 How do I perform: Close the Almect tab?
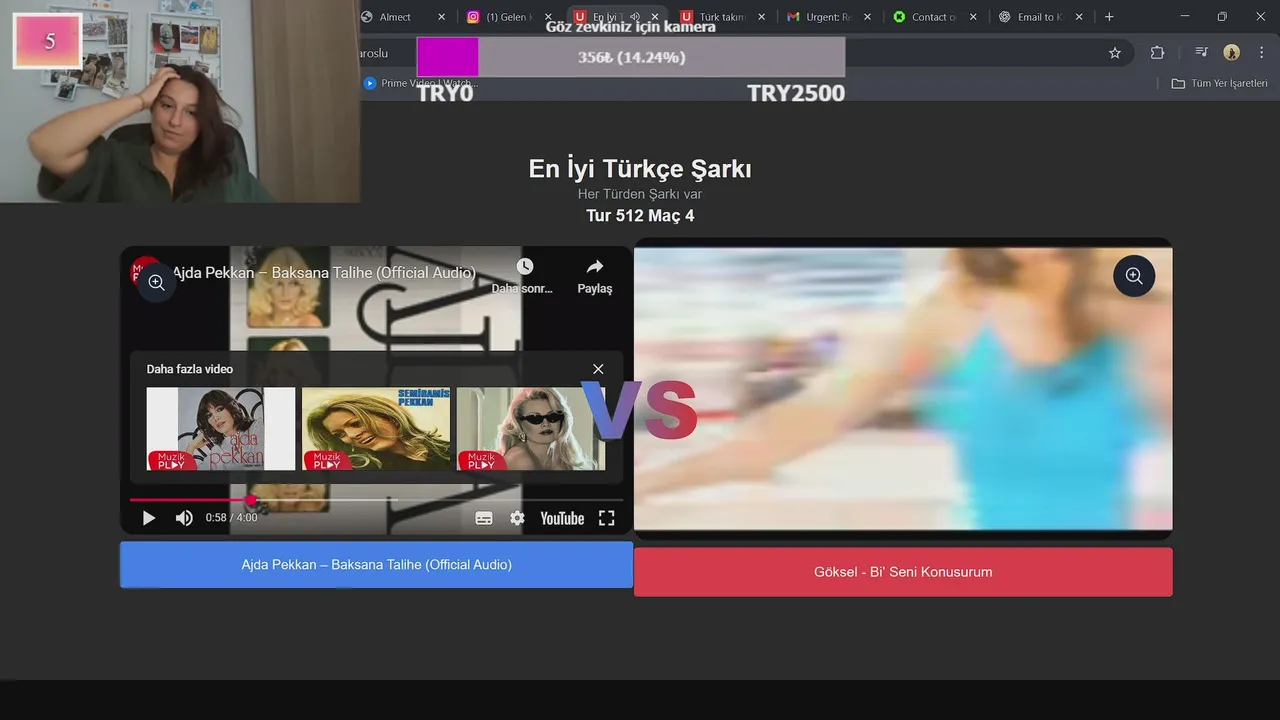pos(441,17)
